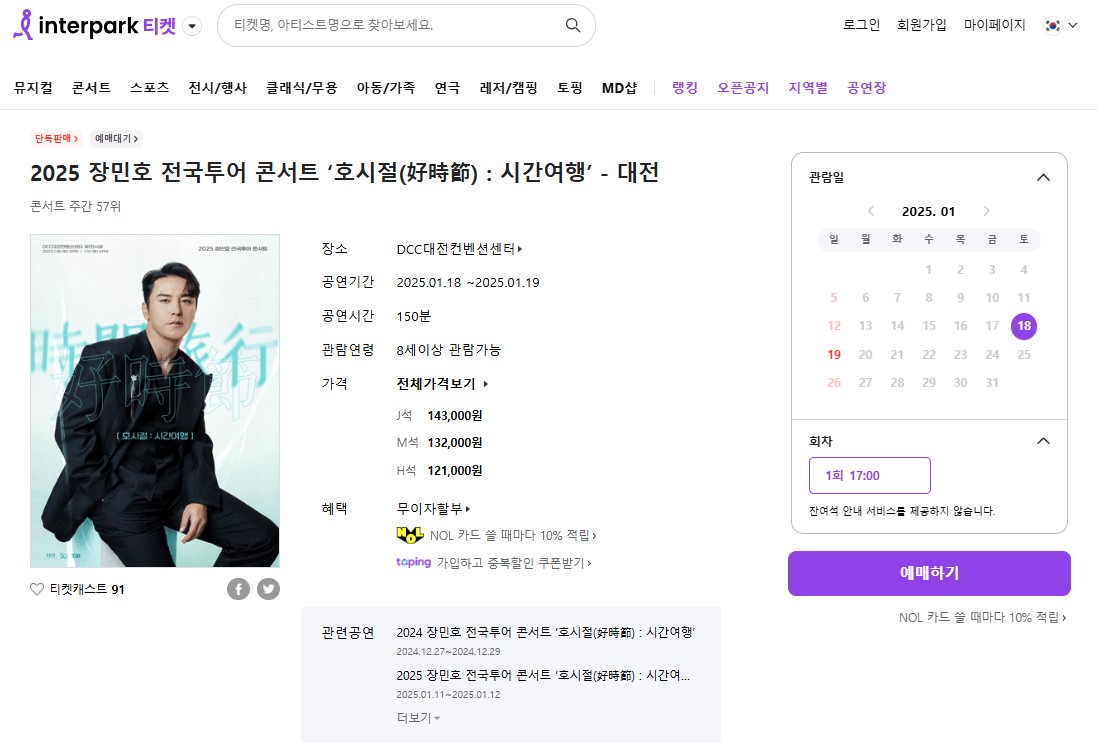The width and height of the screenshot is (1097, 753).
Task: Share the concert on Twitter
Action: click(268, 589)
